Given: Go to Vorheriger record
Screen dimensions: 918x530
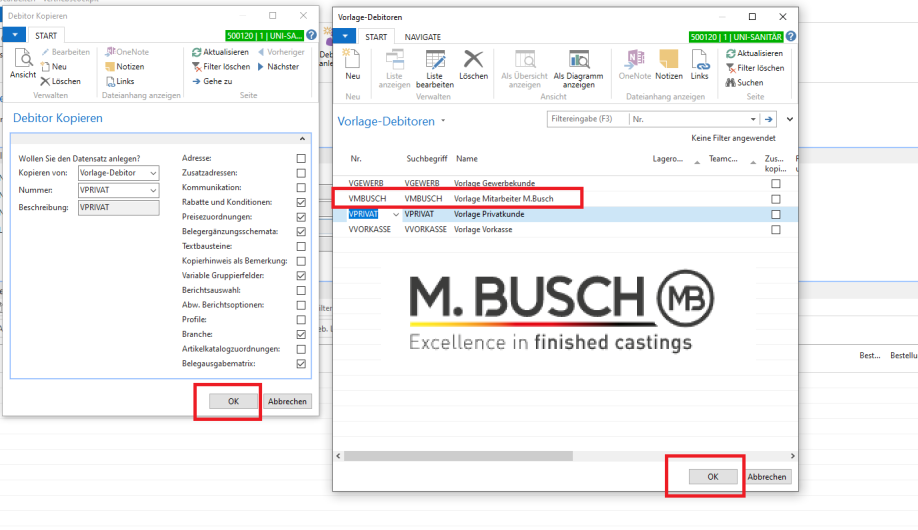Looking at the screenshot, I should (282, 52).
